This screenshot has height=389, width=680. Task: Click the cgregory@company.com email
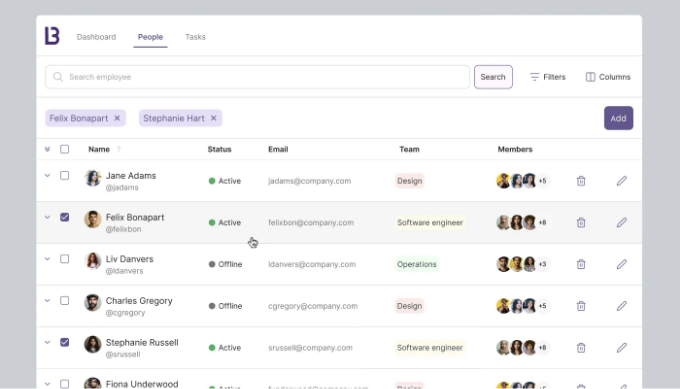coord(313,306)
